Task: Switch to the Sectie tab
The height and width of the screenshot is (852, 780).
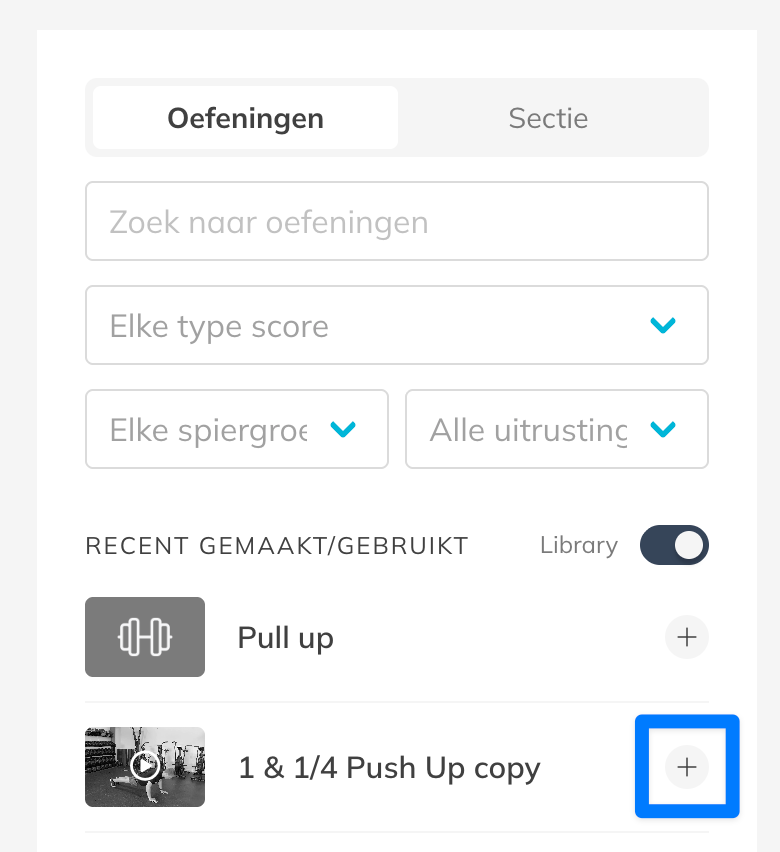Action: [x=548, y=118]
